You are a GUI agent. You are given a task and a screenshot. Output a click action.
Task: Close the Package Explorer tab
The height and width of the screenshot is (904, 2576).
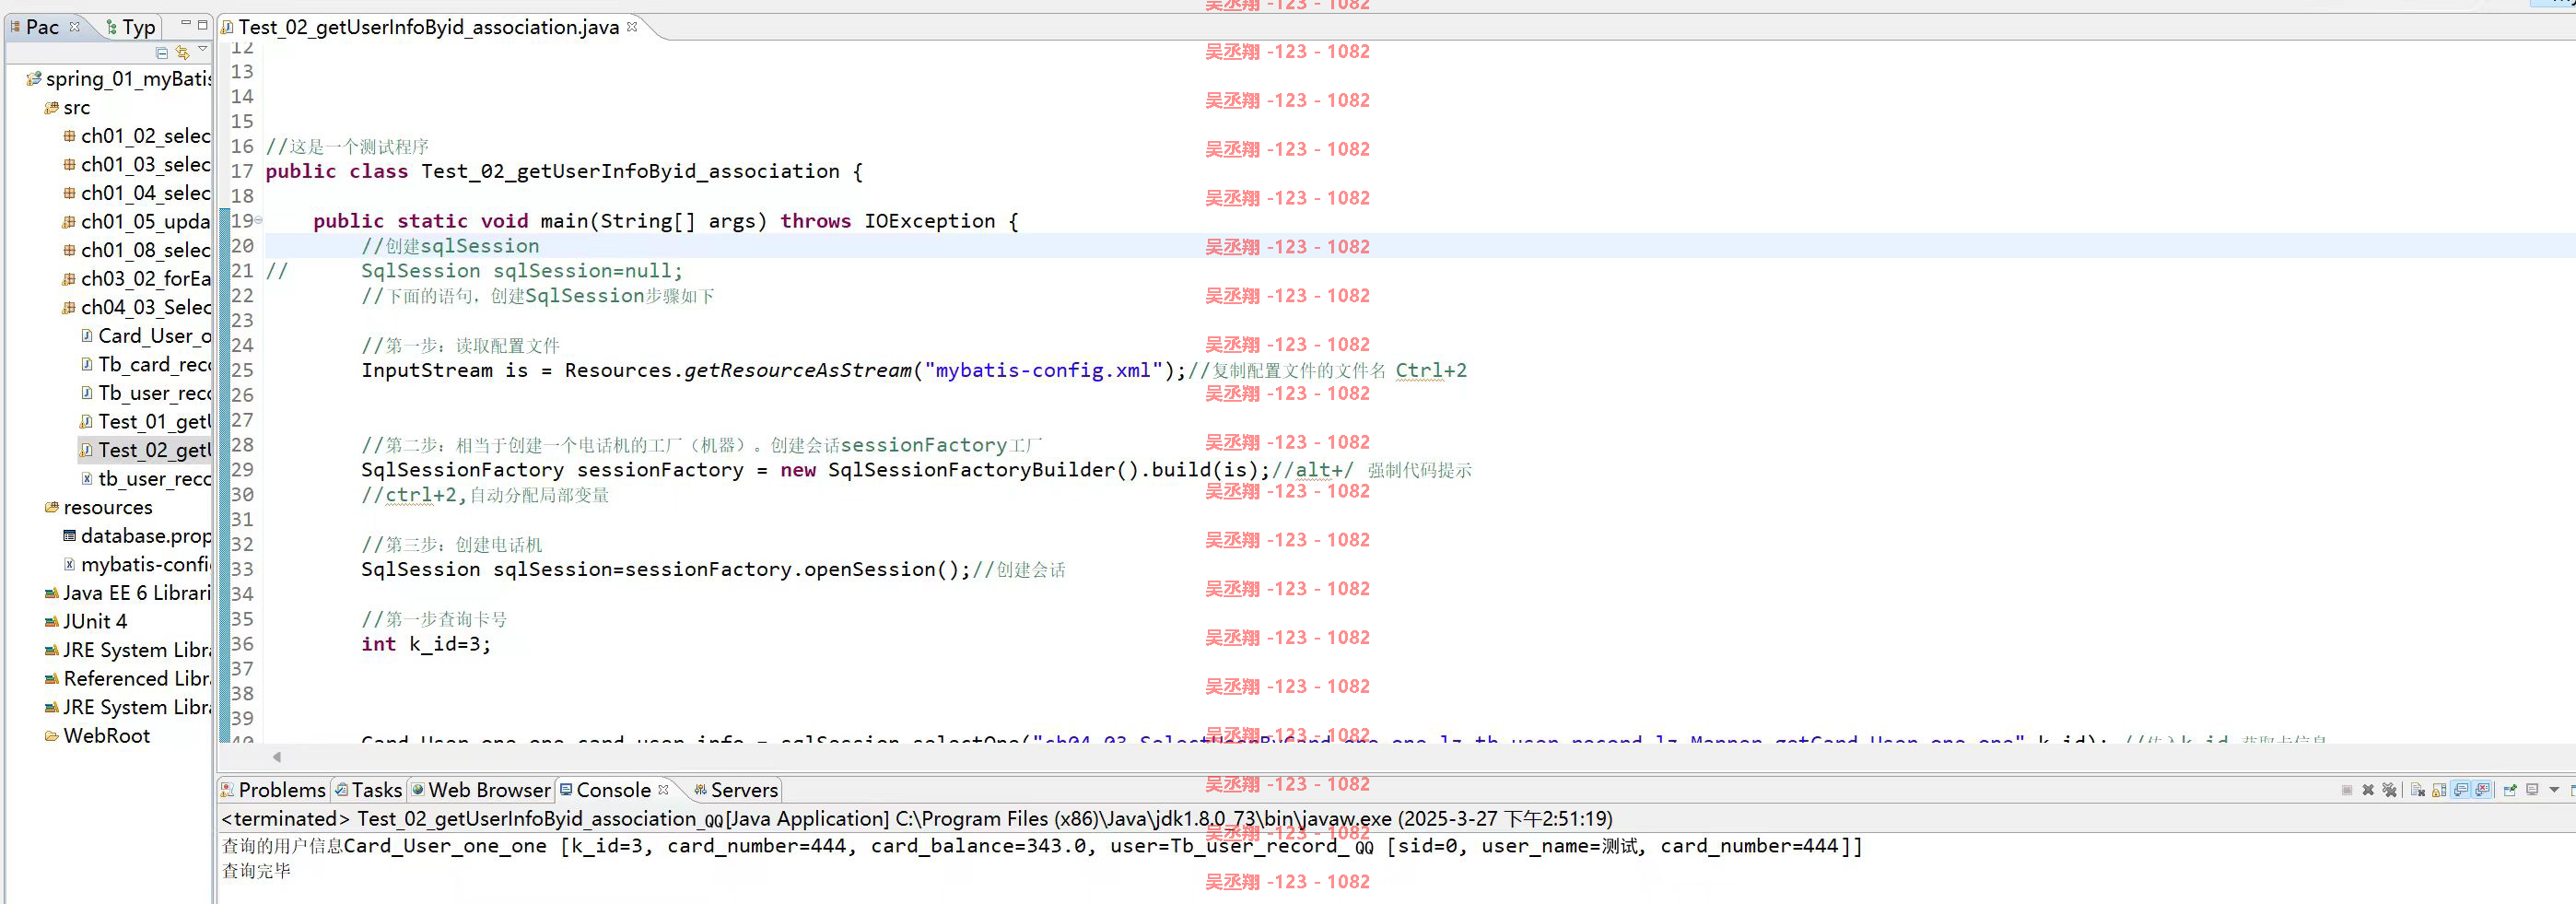point(74,27)
